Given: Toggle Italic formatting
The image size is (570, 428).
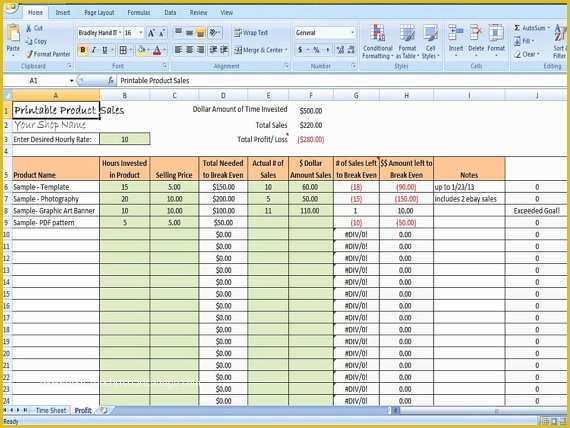Looking at the screenshot, I should point(94,50).
